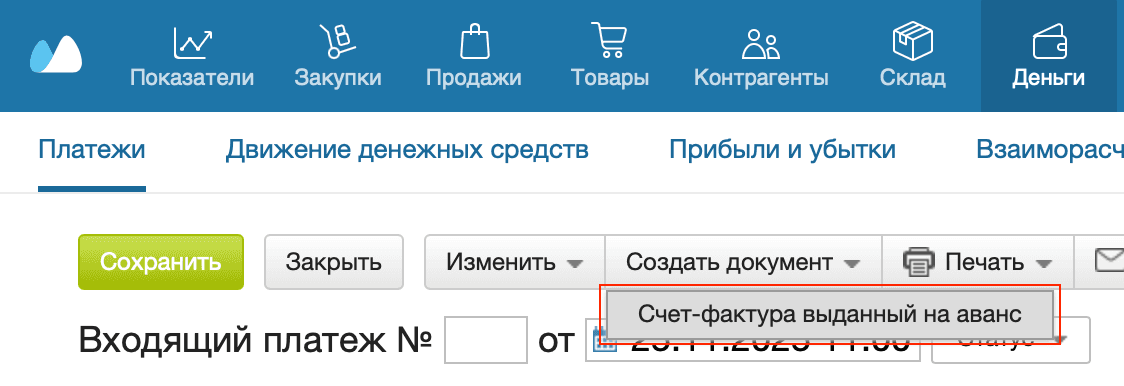Viewport: 1124px width, 386px height.
Task: Open Товары shopping cart icon
Action: (609, 41)
